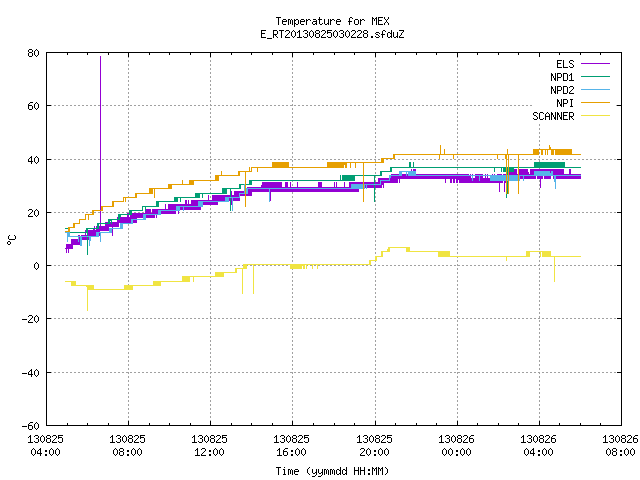Click the green NPD1 legend line sample

(595, 77)
